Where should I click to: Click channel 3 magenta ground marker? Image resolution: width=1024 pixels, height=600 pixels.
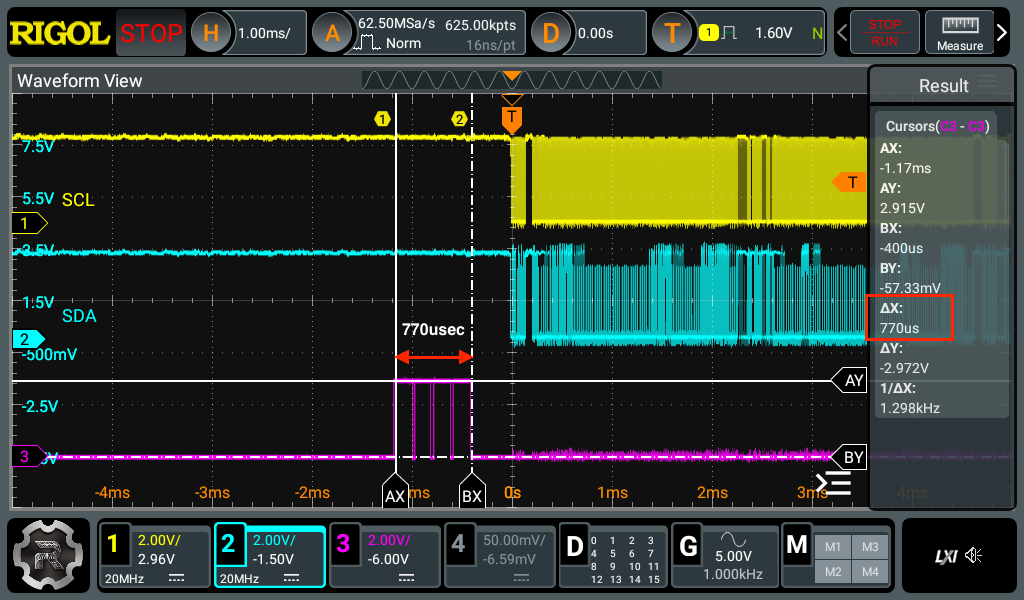[x=29, y=456]
